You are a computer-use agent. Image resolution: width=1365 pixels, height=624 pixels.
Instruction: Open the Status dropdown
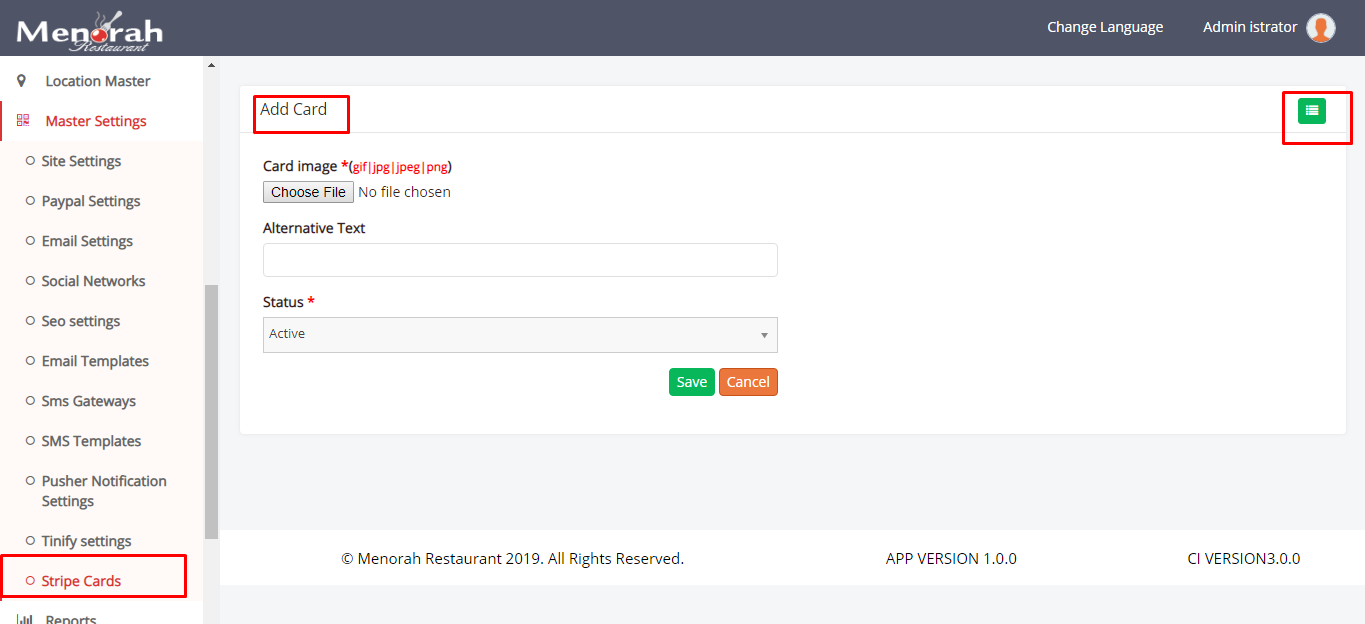coord(520,335)
